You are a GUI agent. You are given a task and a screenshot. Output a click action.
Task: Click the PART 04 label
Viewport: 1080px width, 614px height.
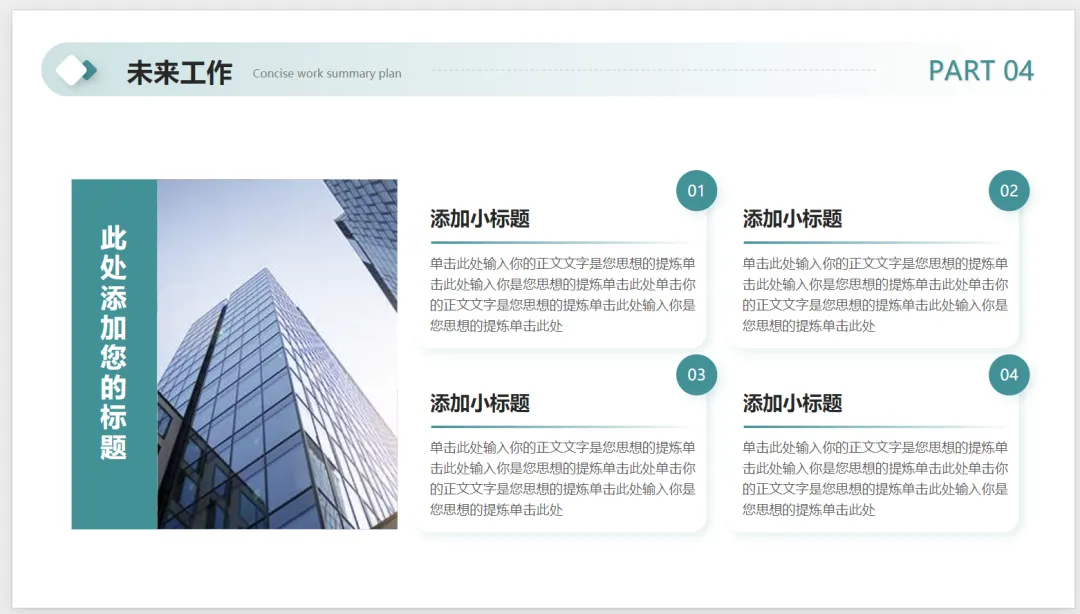click(980, 70)
